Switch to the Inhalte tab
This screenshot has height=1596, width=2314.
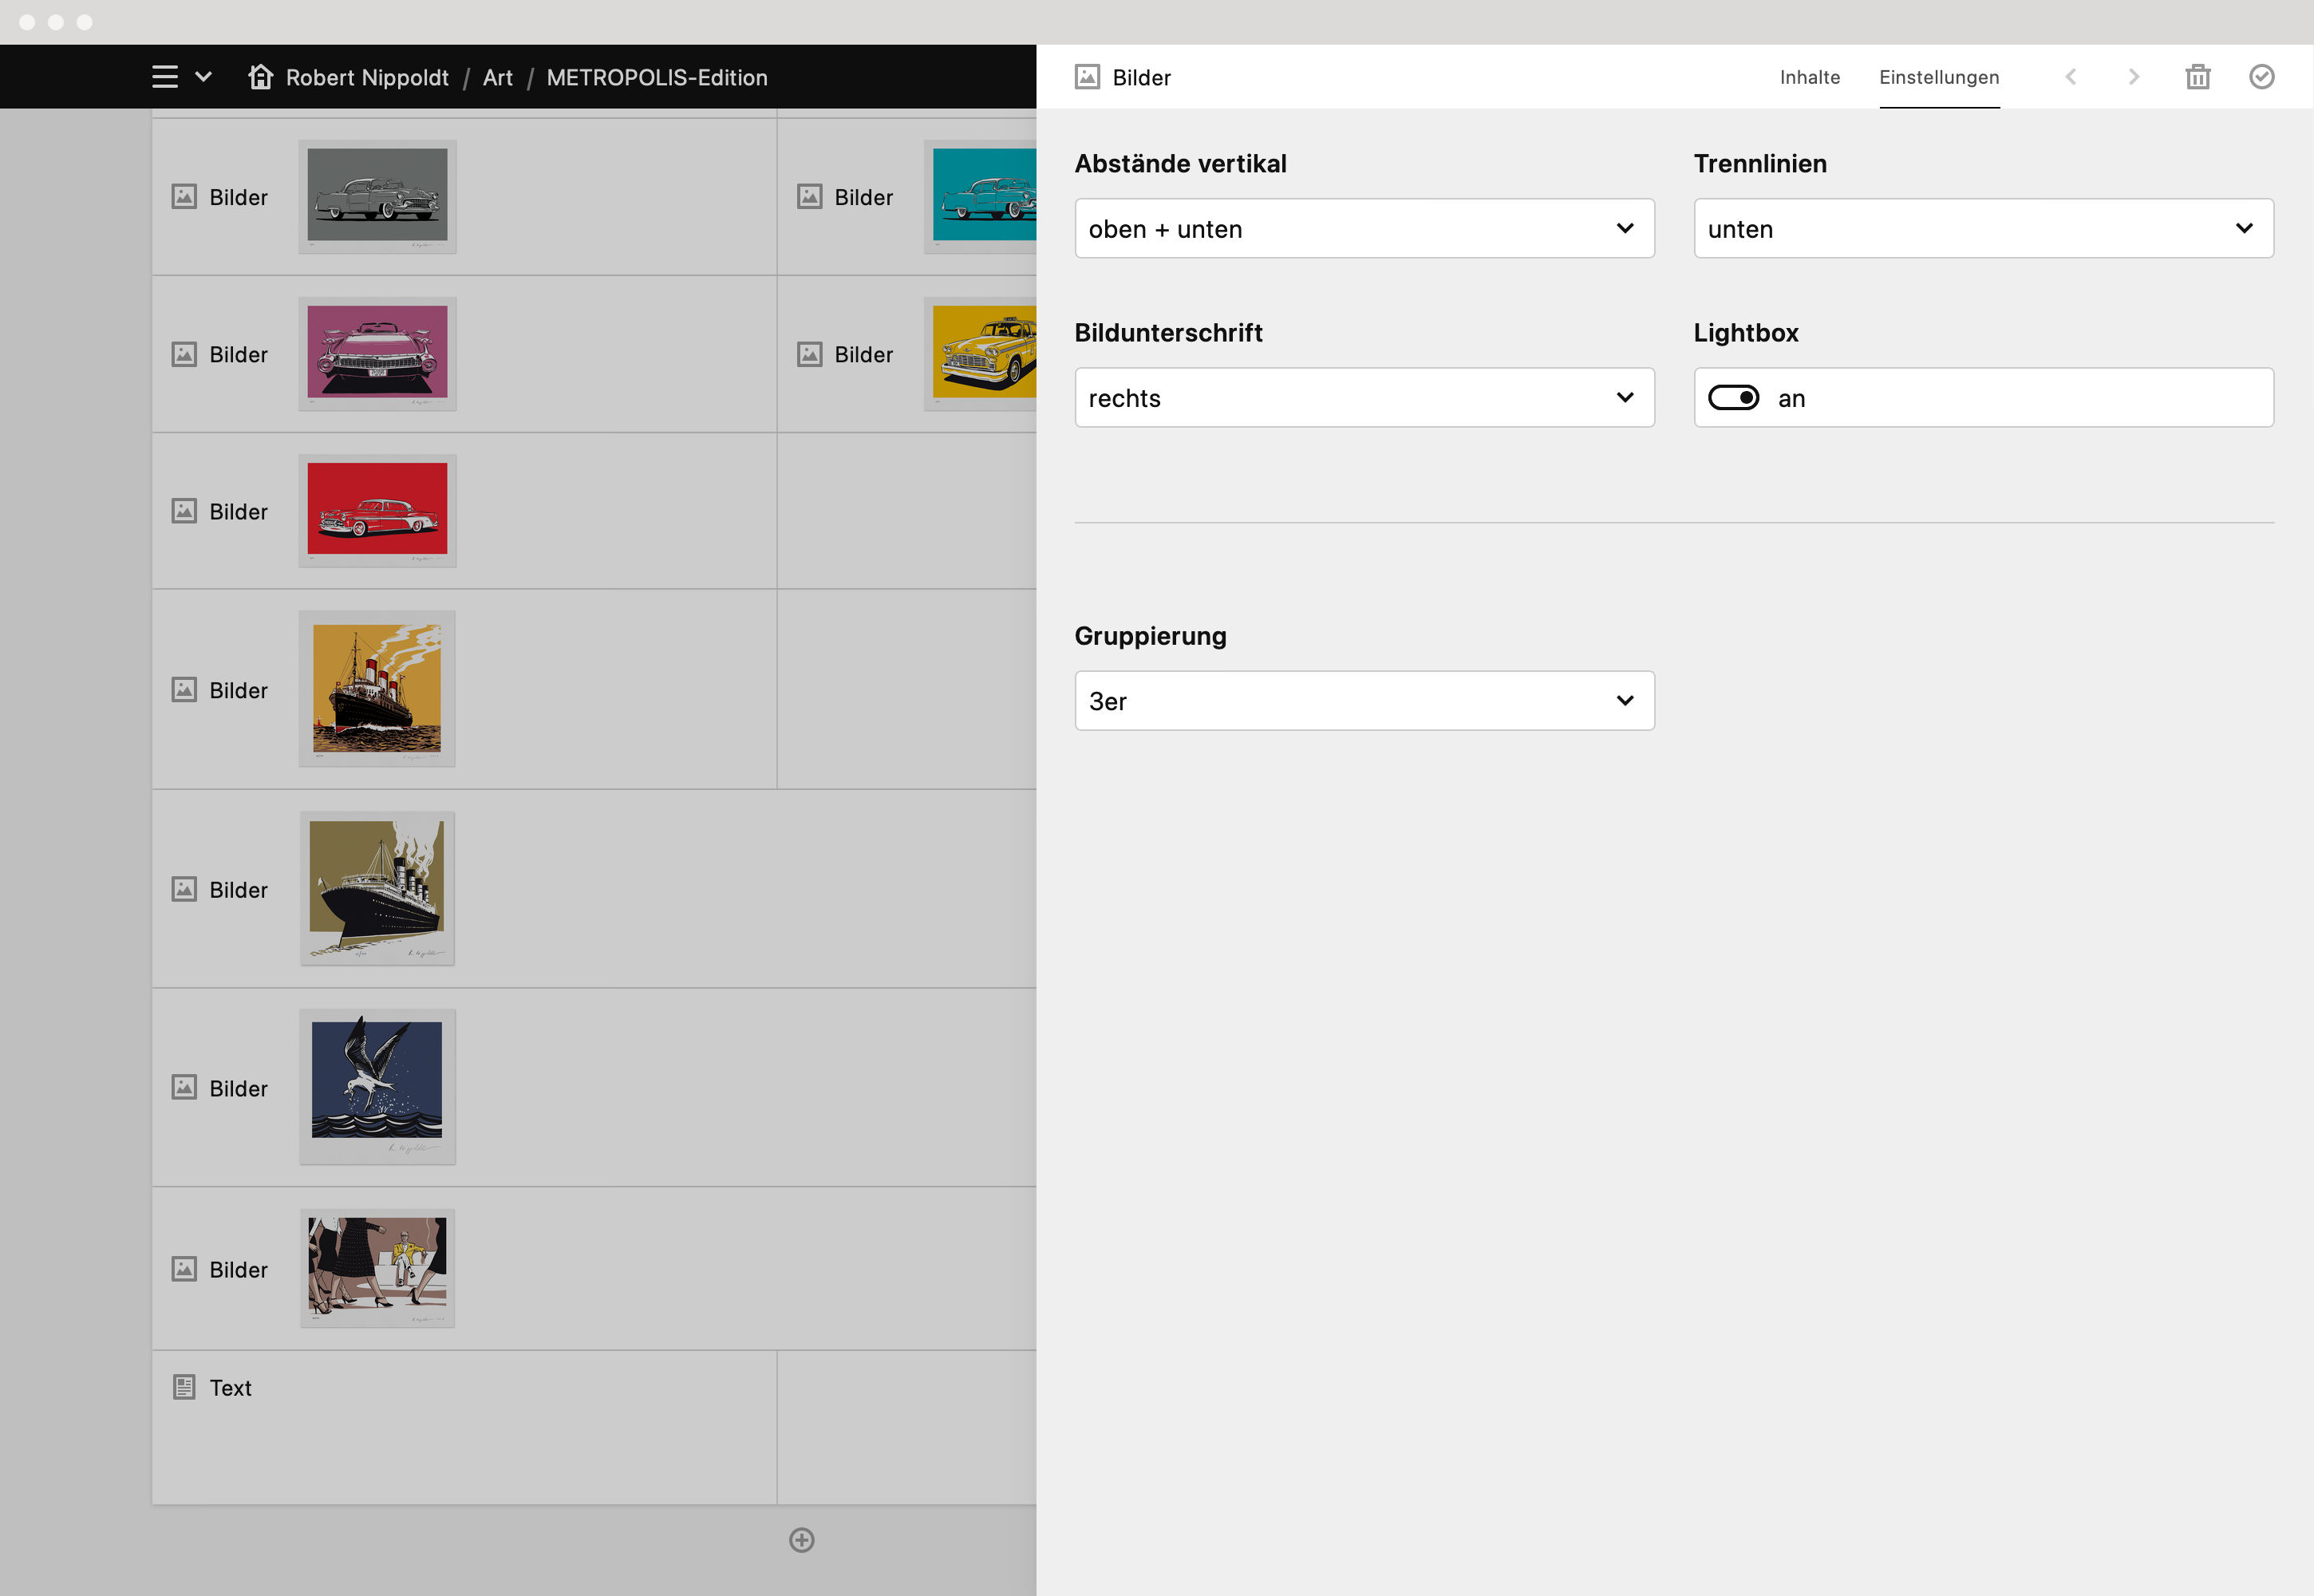(1809, 77)
